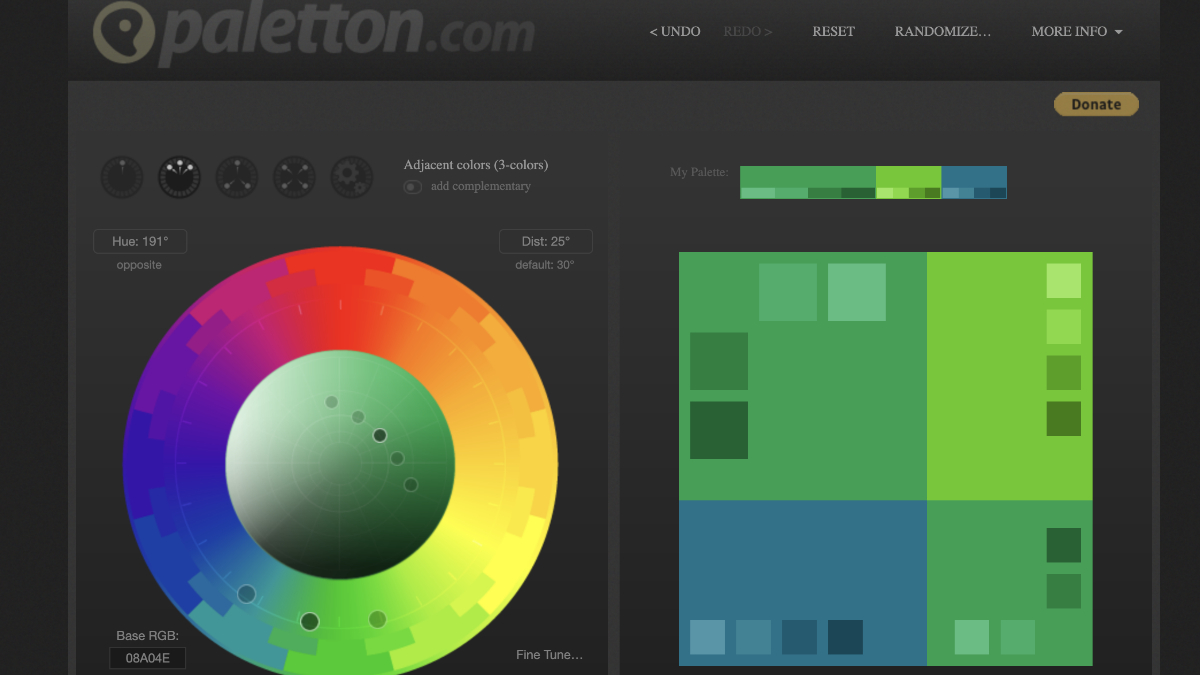Select the monochromatic color scheme icon
The image size is (1200, 675).
(121, 177)
